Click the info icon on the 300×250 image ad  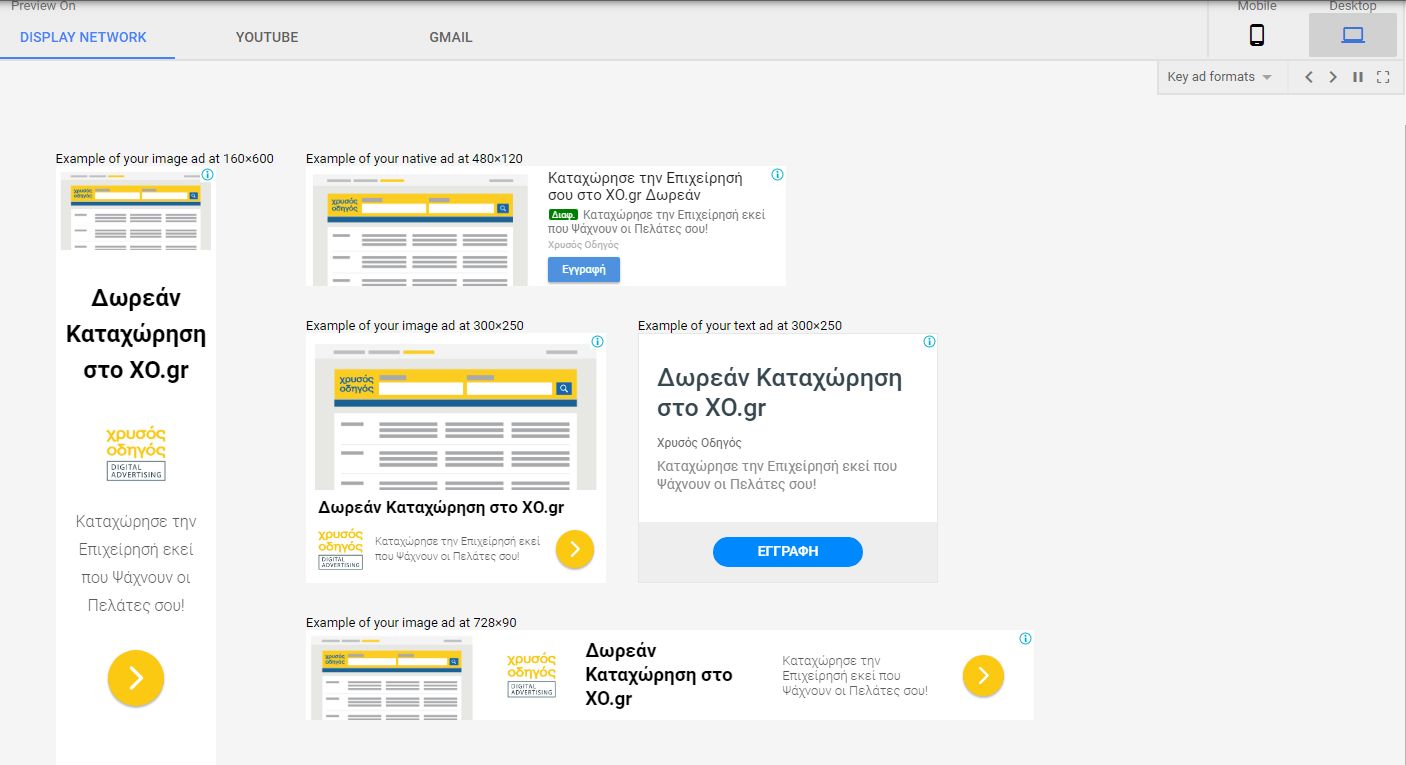pyautogui.click(x=598, y=341)
